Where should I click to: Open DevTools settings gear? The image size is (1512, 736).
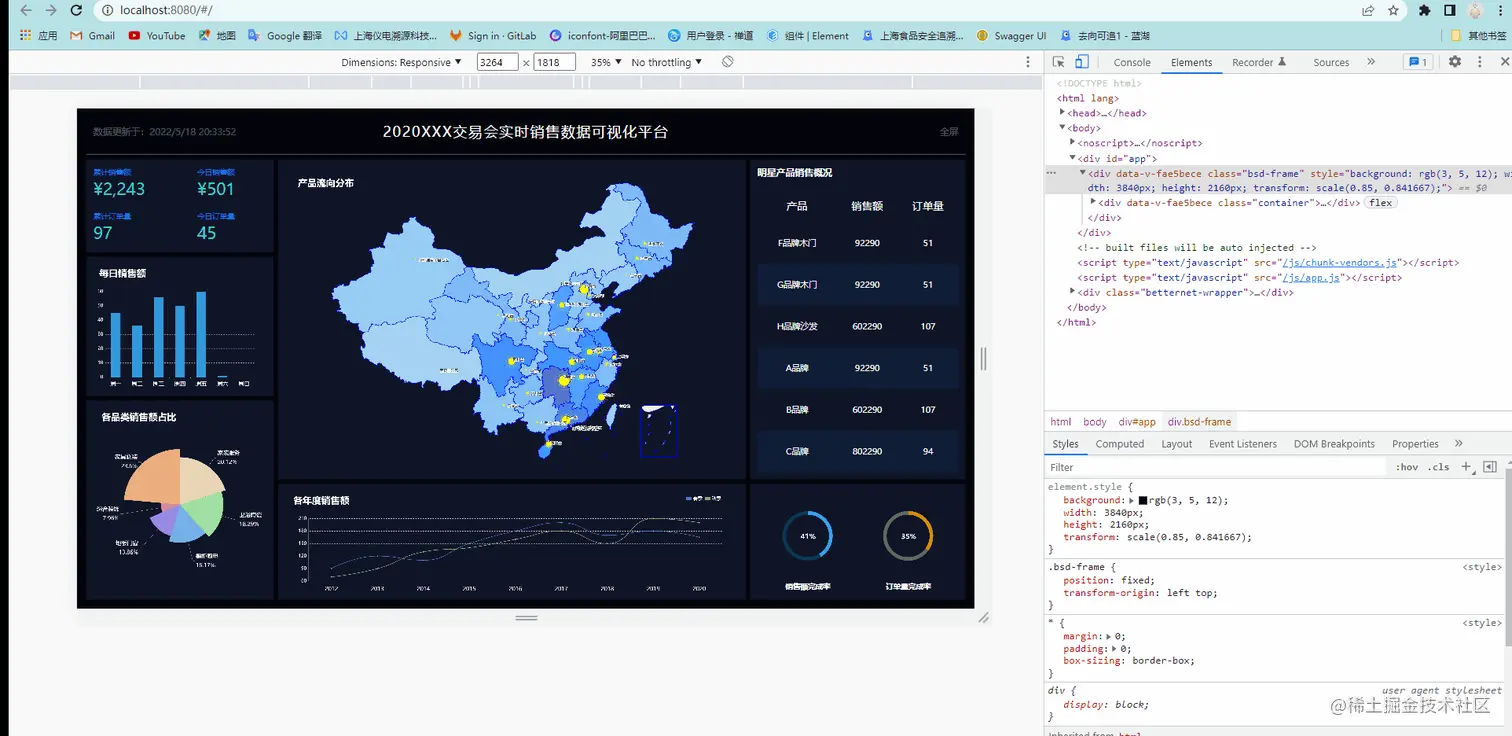(1455, 62)
